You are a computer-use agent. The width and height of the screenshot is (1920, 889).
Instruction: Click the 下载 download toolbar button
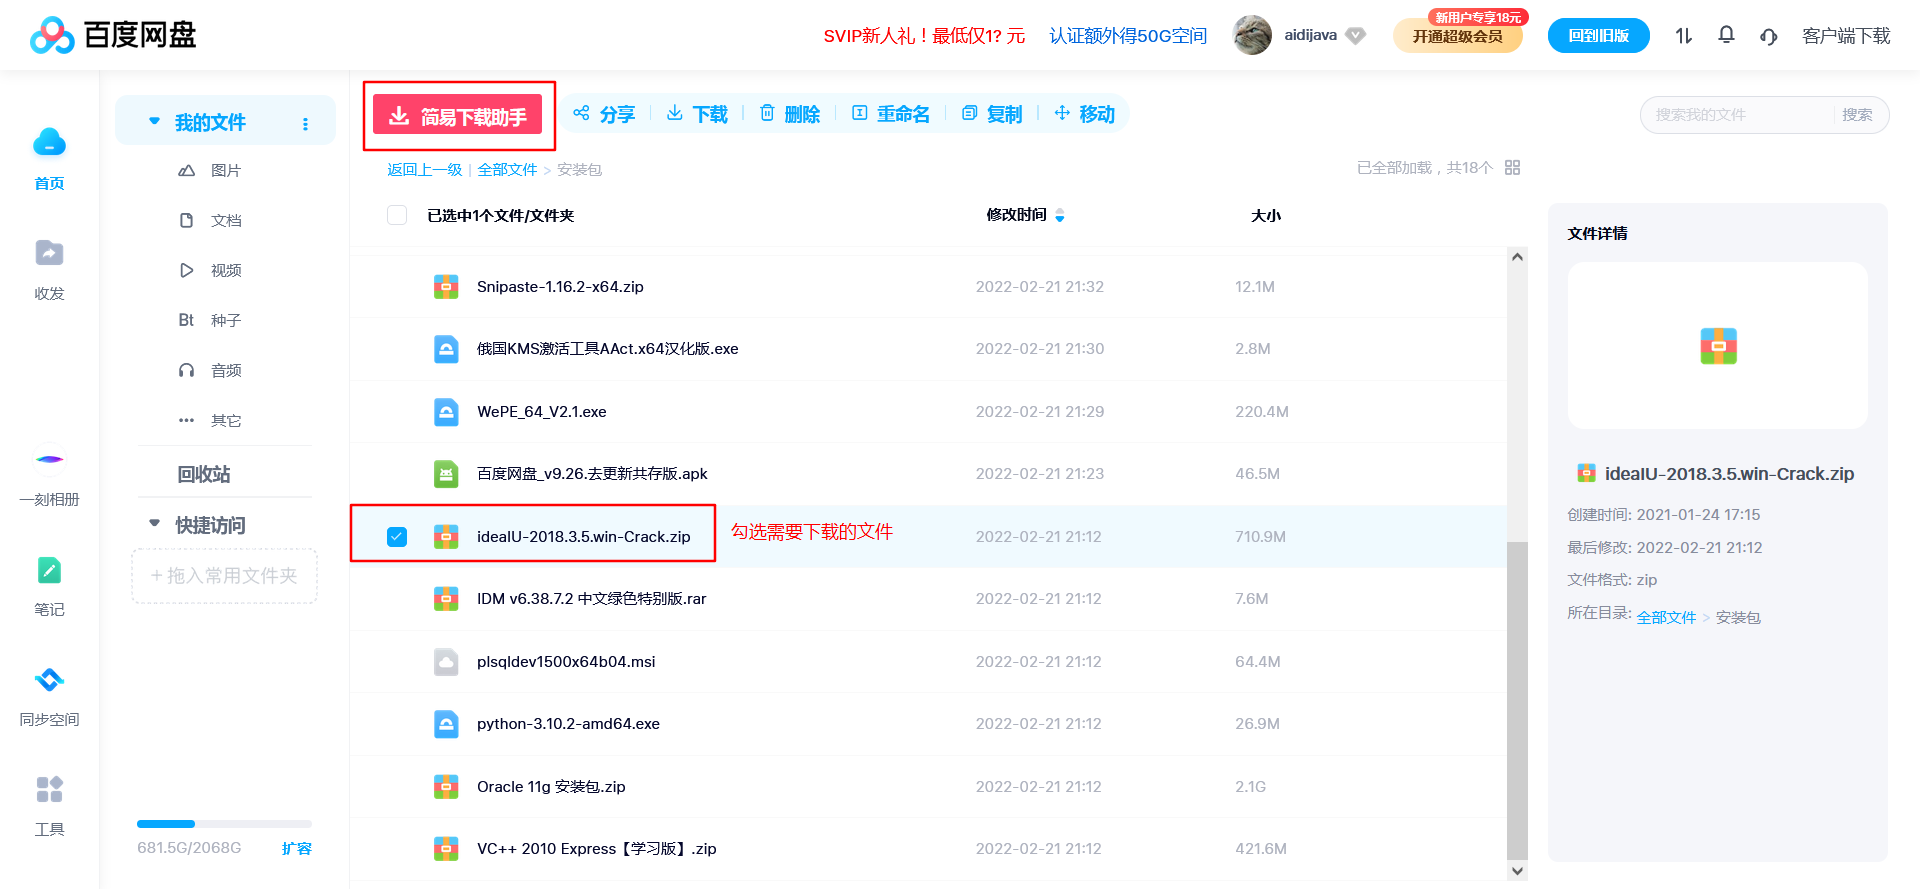pyautogui.click(x=697, y=114)
